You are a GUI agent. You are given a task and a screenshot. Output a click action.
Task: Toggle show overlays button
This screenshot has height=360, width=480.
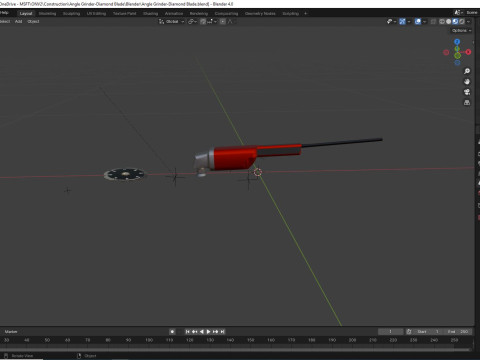(x=418, y=22)
